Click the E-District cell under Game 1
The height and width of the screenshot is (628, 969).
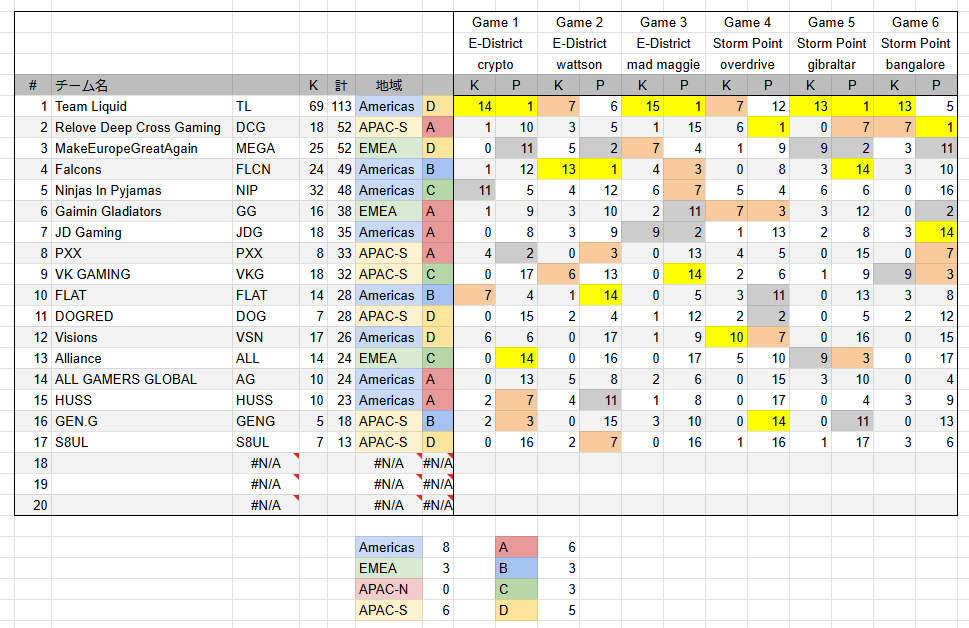point(496,43)
